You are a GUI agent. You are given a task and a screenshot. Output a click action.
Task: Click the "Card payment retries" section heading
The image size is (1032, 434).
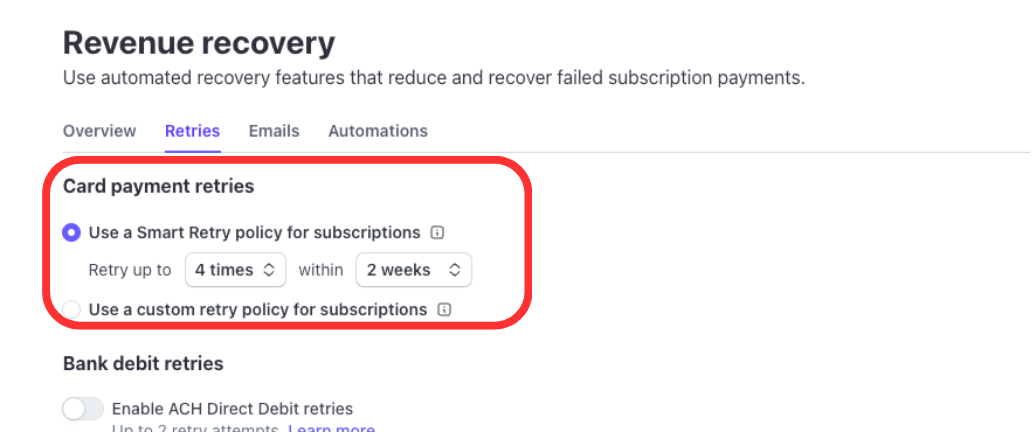[x=158, y=186]
